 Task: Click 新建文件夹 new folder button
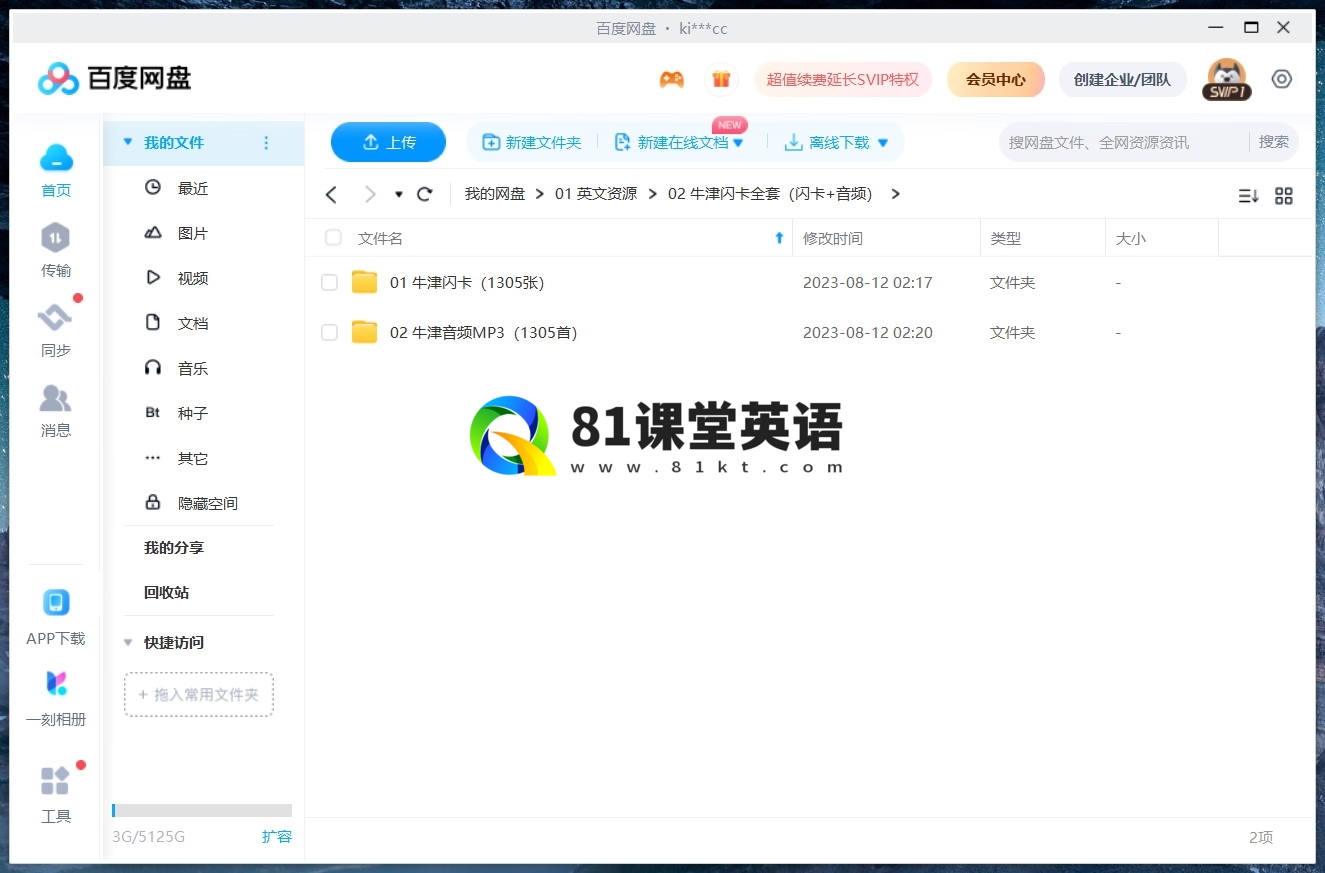coord(532,143)
